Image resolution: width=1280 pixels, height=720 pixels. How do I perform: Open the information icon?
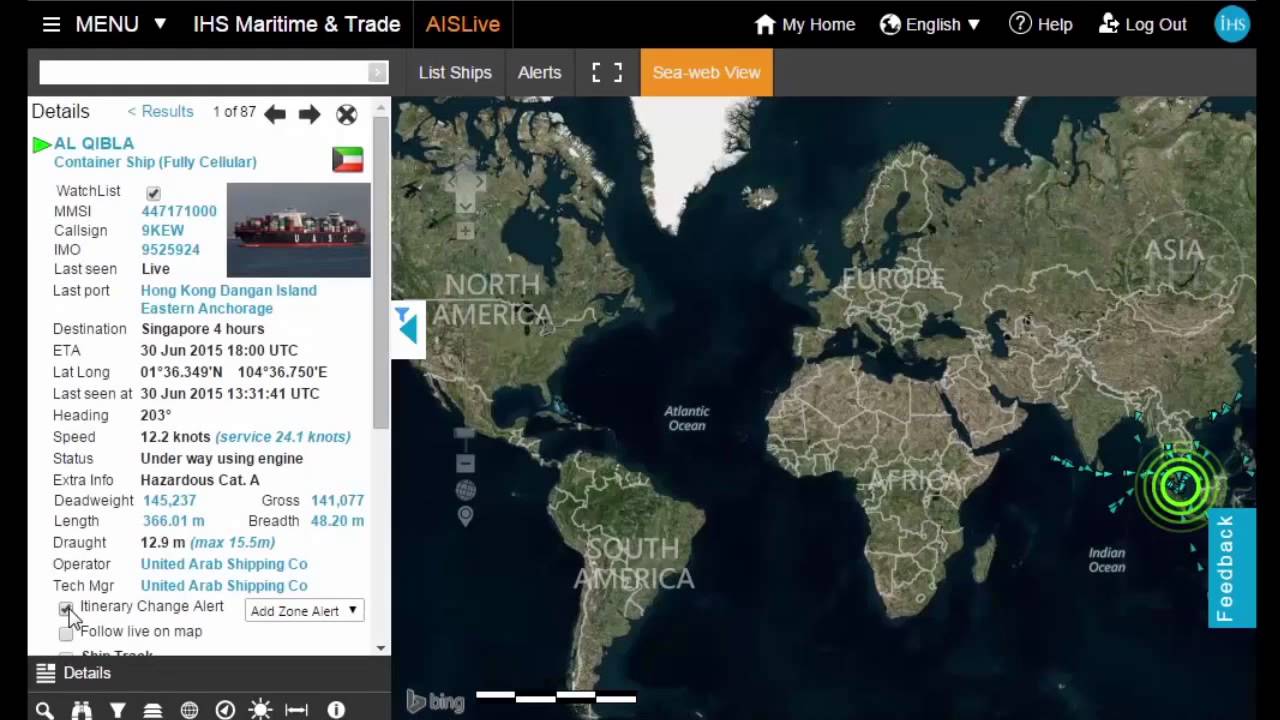tap(336, 710)
